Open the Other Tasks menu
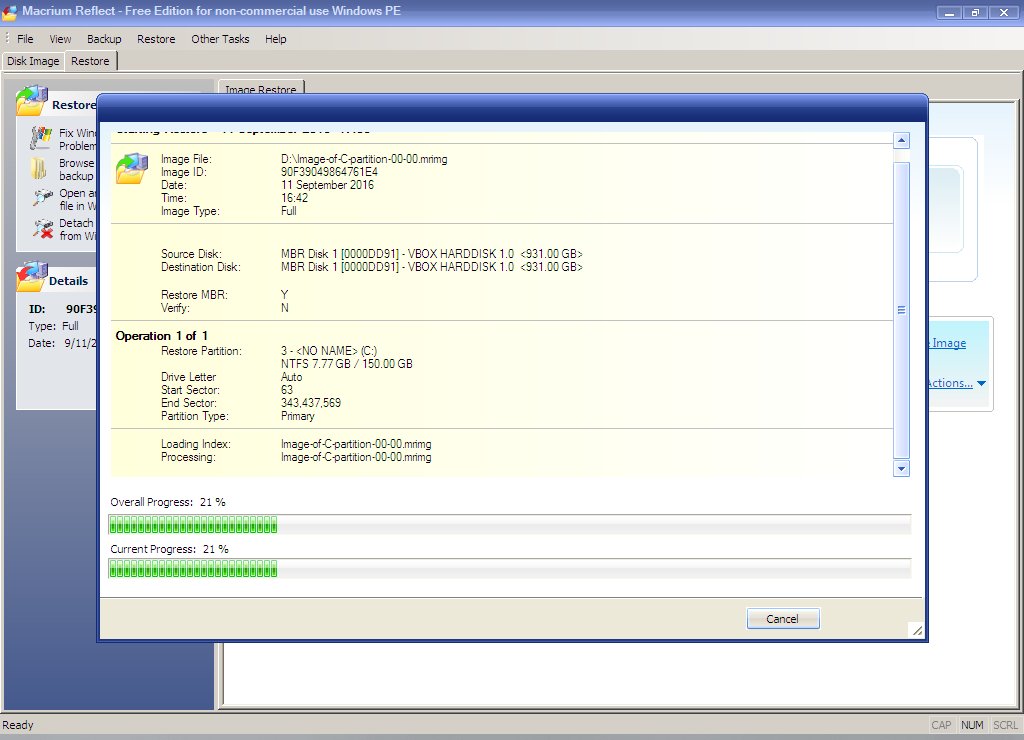Screen dimensions: 1024x740 tap(219, 39)
